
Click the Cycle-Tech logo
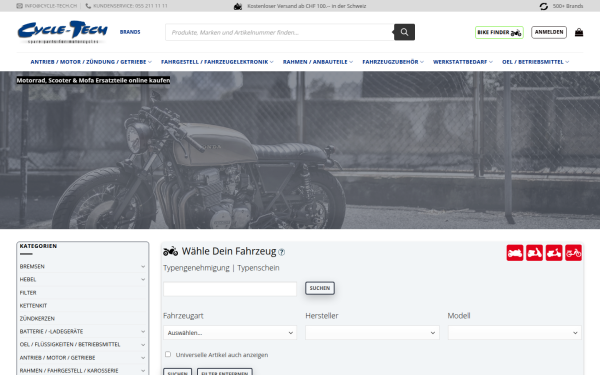[62, 32]
